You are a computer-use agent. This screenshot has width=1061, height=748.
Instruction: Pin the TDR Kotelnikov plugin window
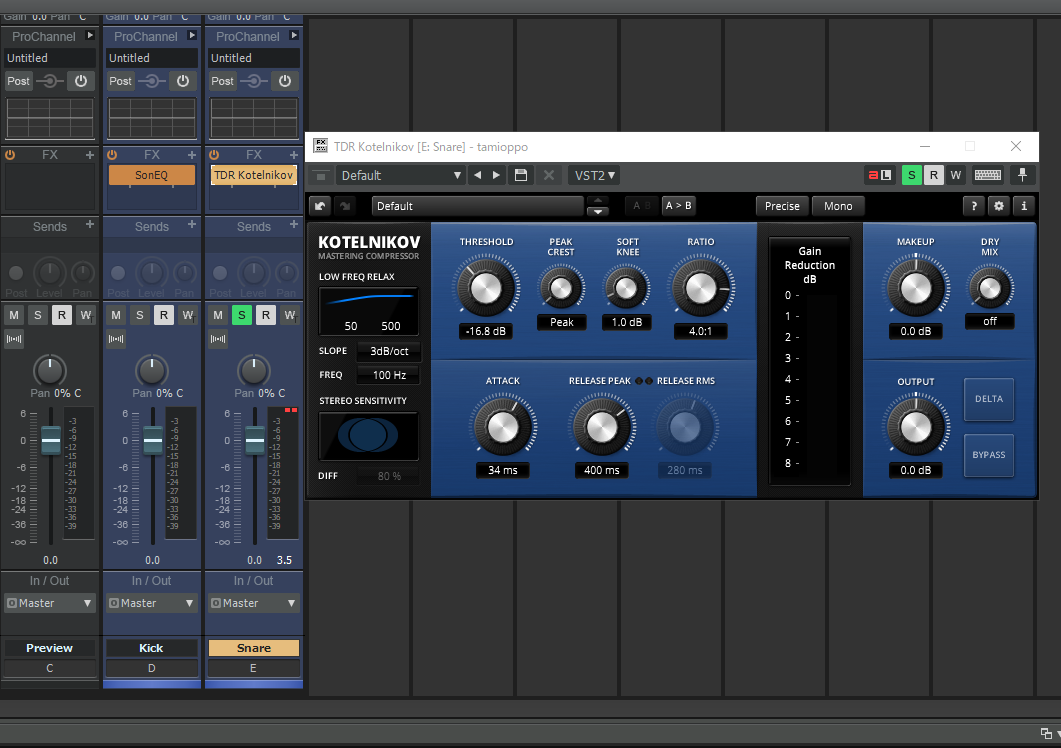click(x=1022, y=175)
